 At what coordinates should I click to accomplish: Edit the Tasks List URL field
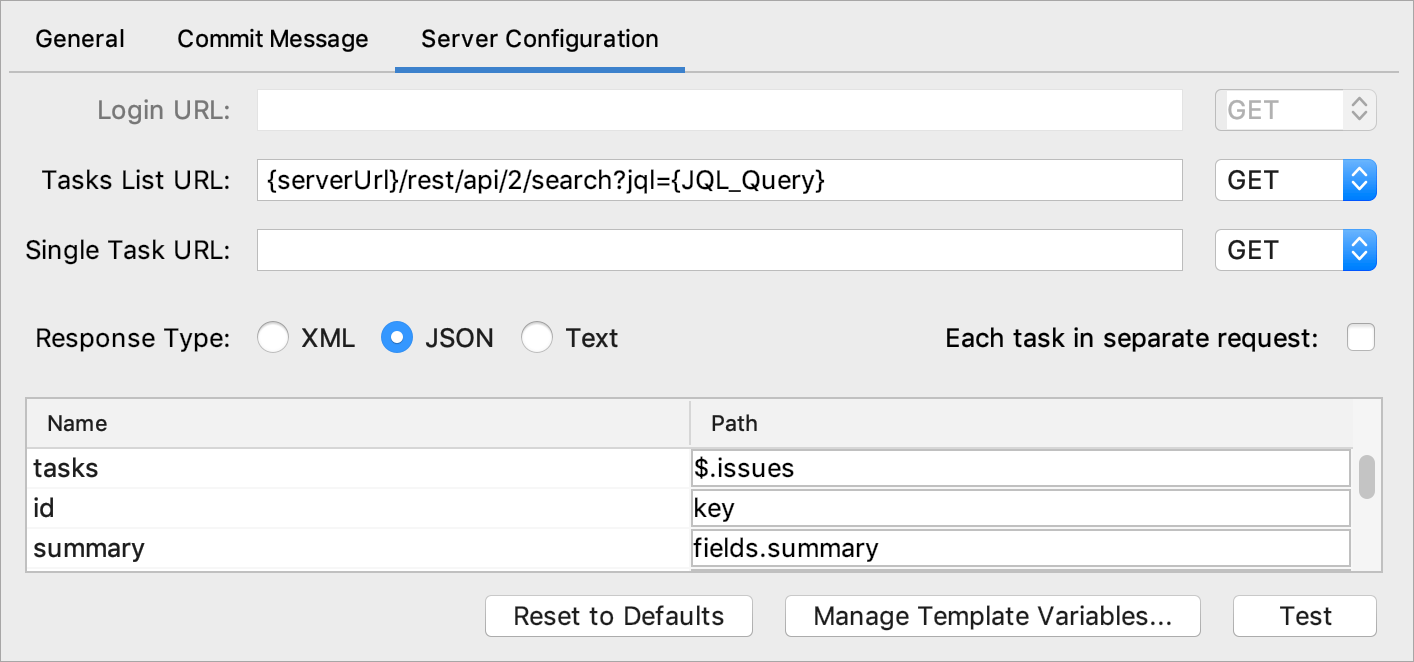(x=718, y=180)
